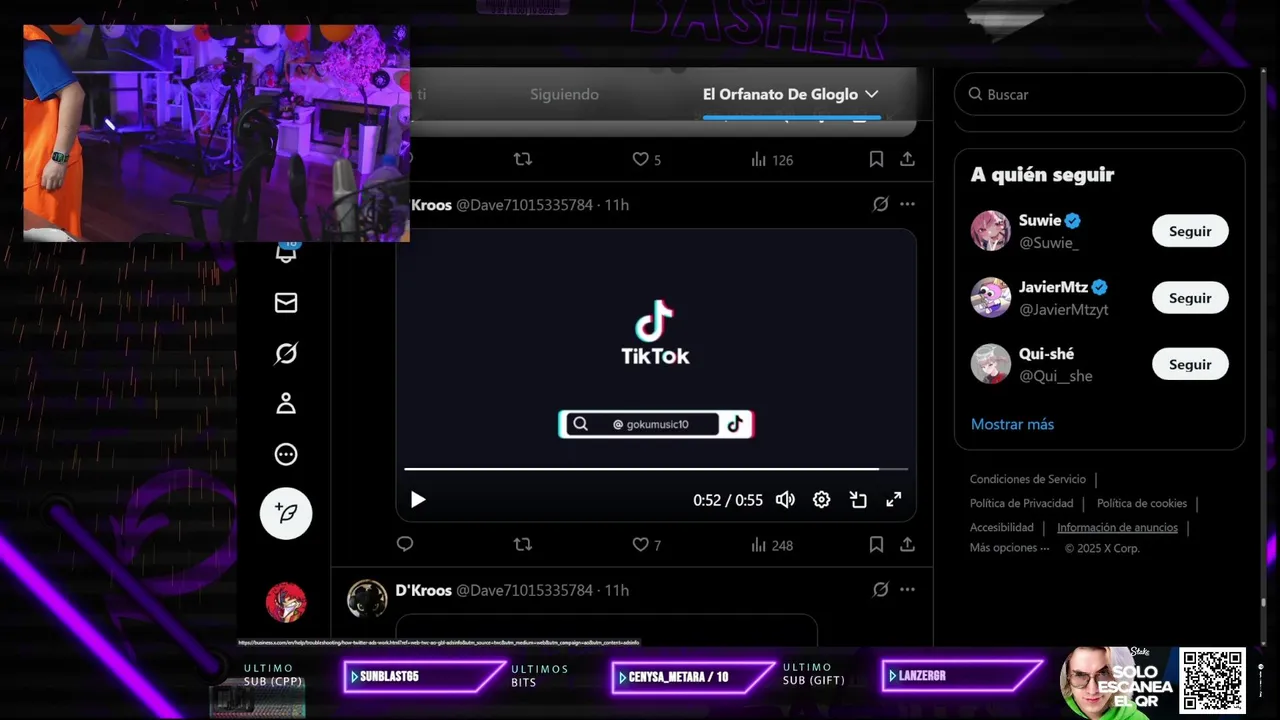The height and width of the screenshot is (720, 1280).
Task: Enter fullscreen on the video
Action: (894, 500)
